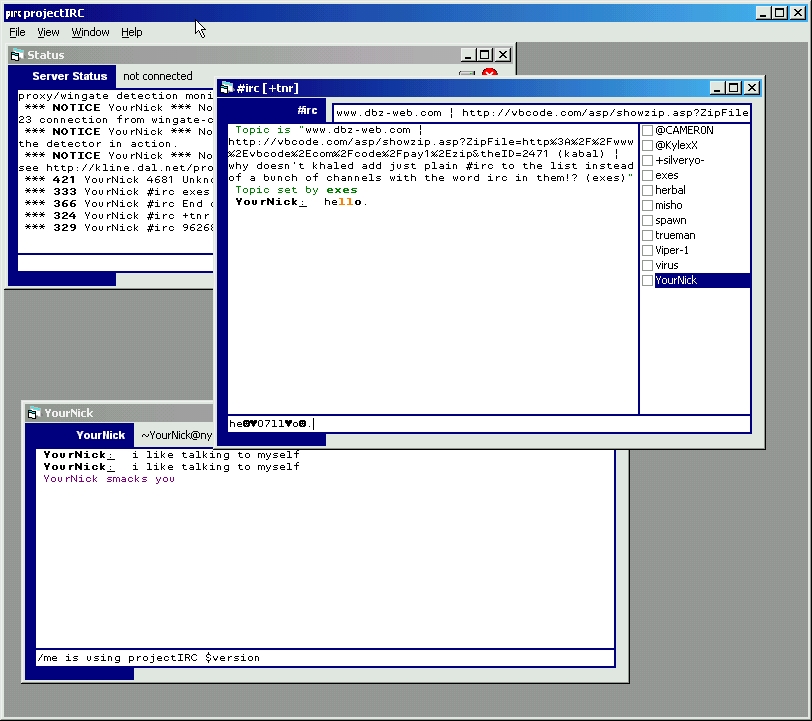Select the Server Status tab label
This screenshot has height=721, width=812.
pos(69,76)
